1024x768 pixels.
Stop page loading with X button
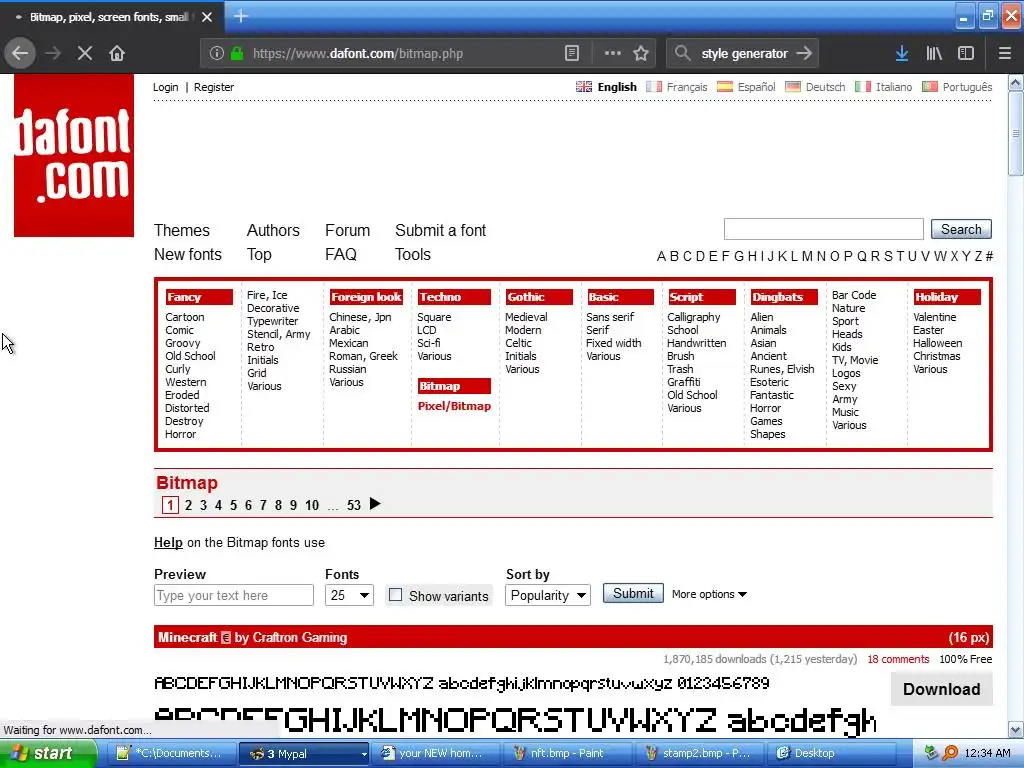click(85, 54)
